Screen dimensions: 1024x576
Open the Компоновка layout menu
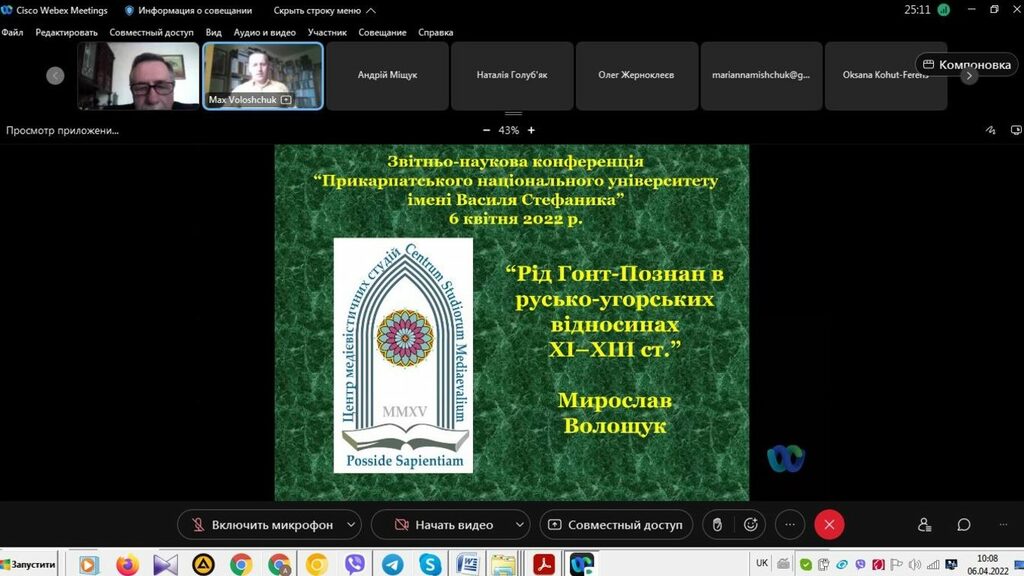(x=967, y=65)
